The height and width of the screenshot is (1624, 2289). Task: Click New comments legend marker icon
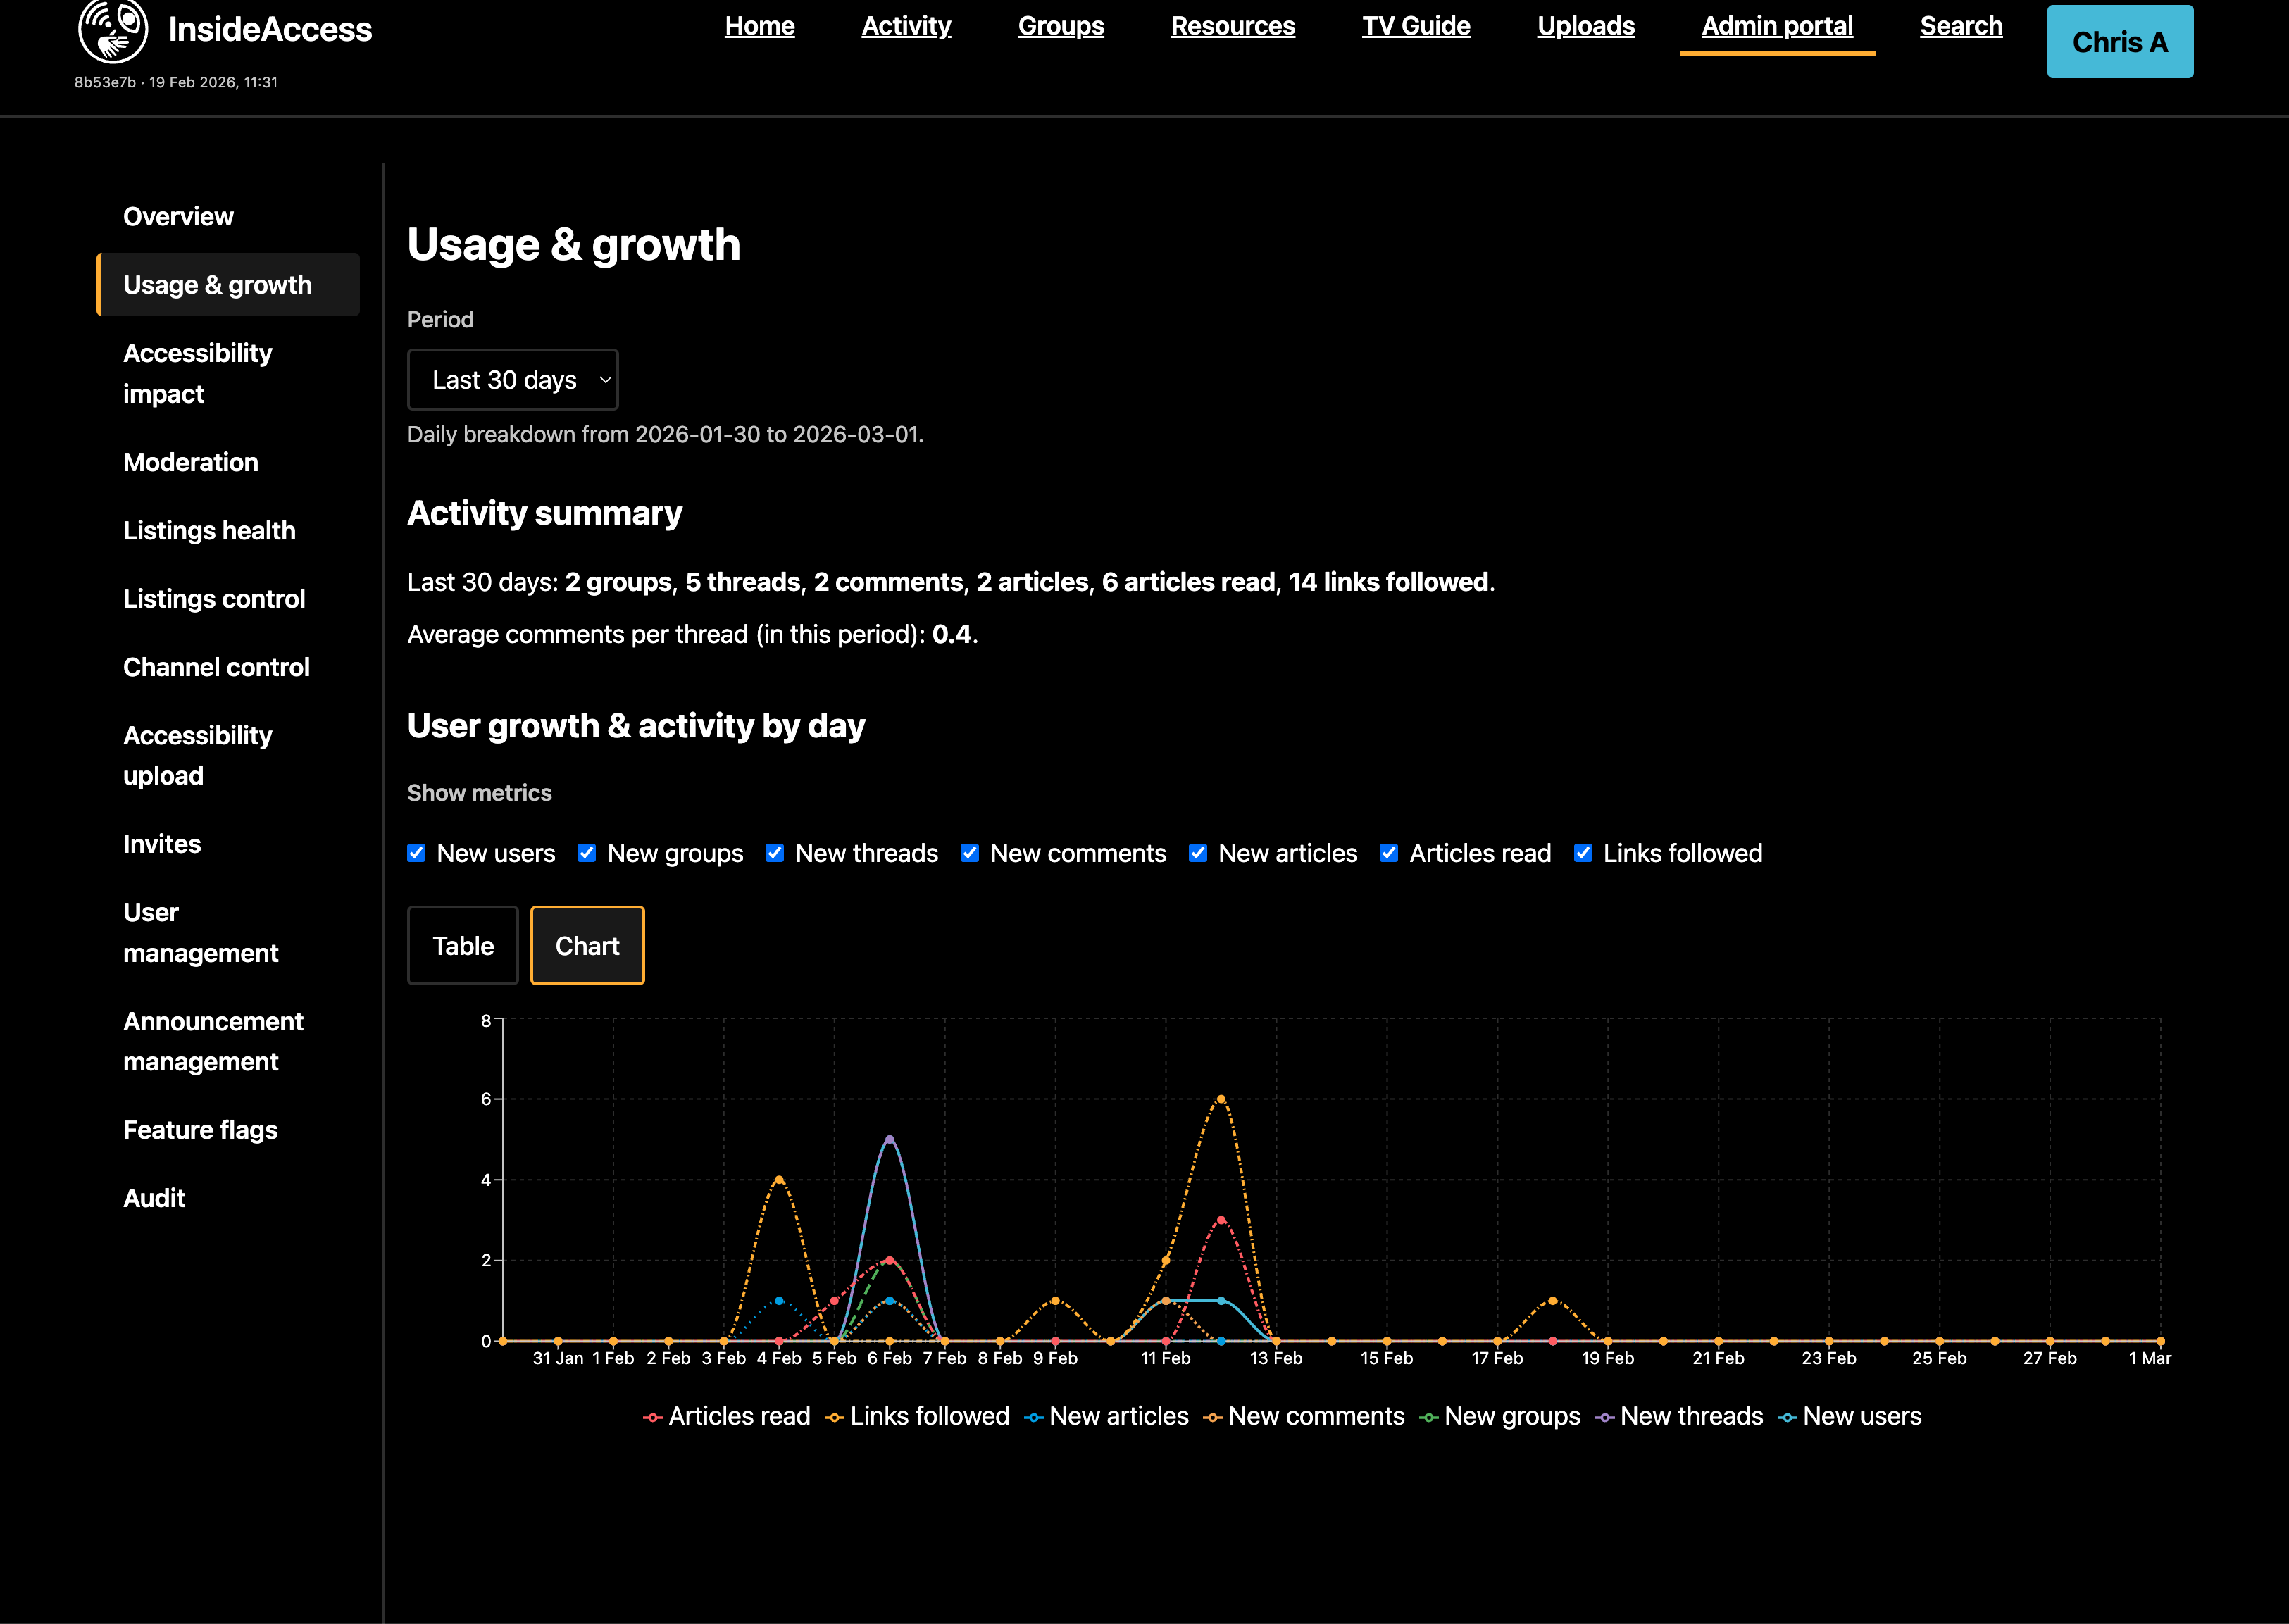[x=1212, y=1418]
